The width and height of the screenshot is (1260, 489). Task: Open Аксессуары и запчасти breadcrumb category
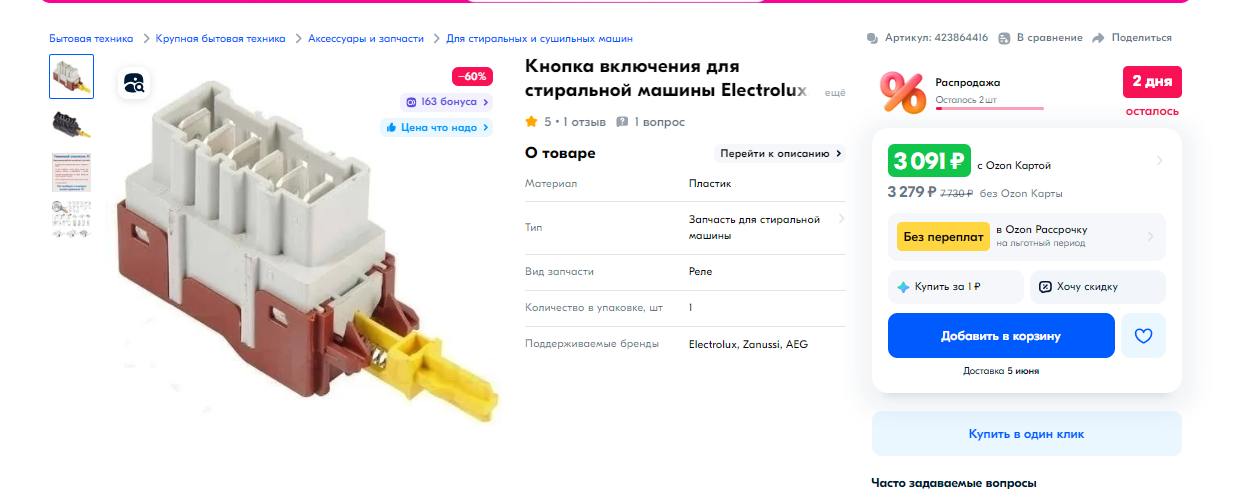[x=366, y=38]
